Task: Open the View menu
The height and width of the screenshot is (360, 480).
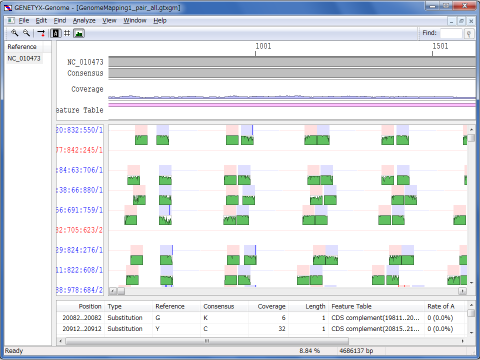Action: (109, 21)
